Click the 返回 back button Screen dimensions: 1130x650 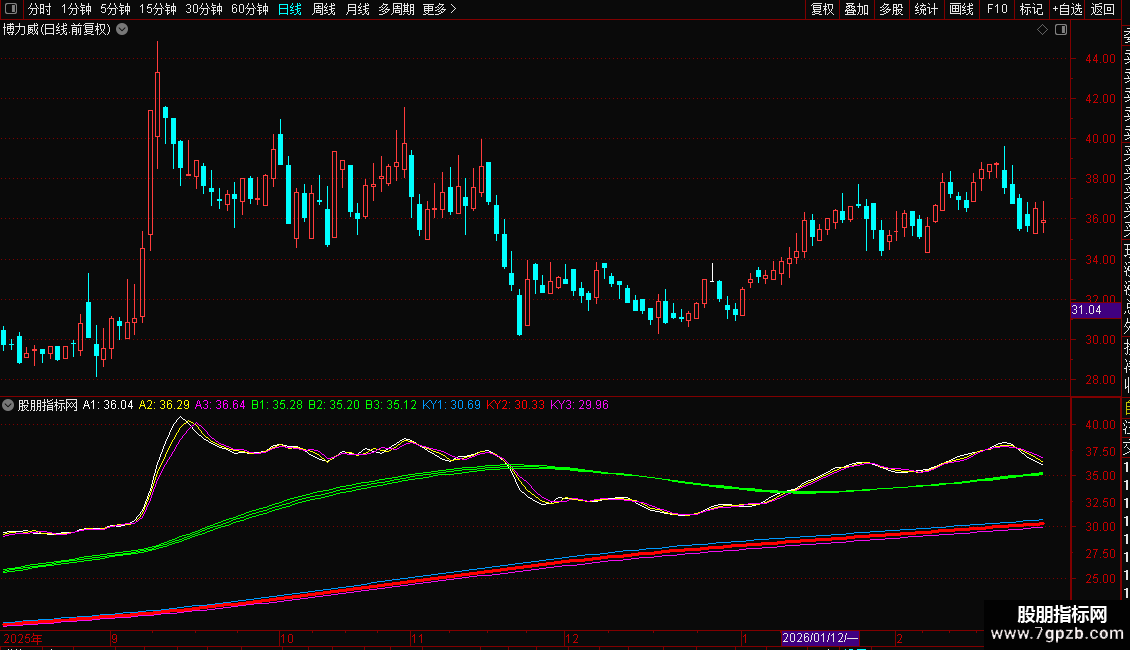coord(1103,9)
